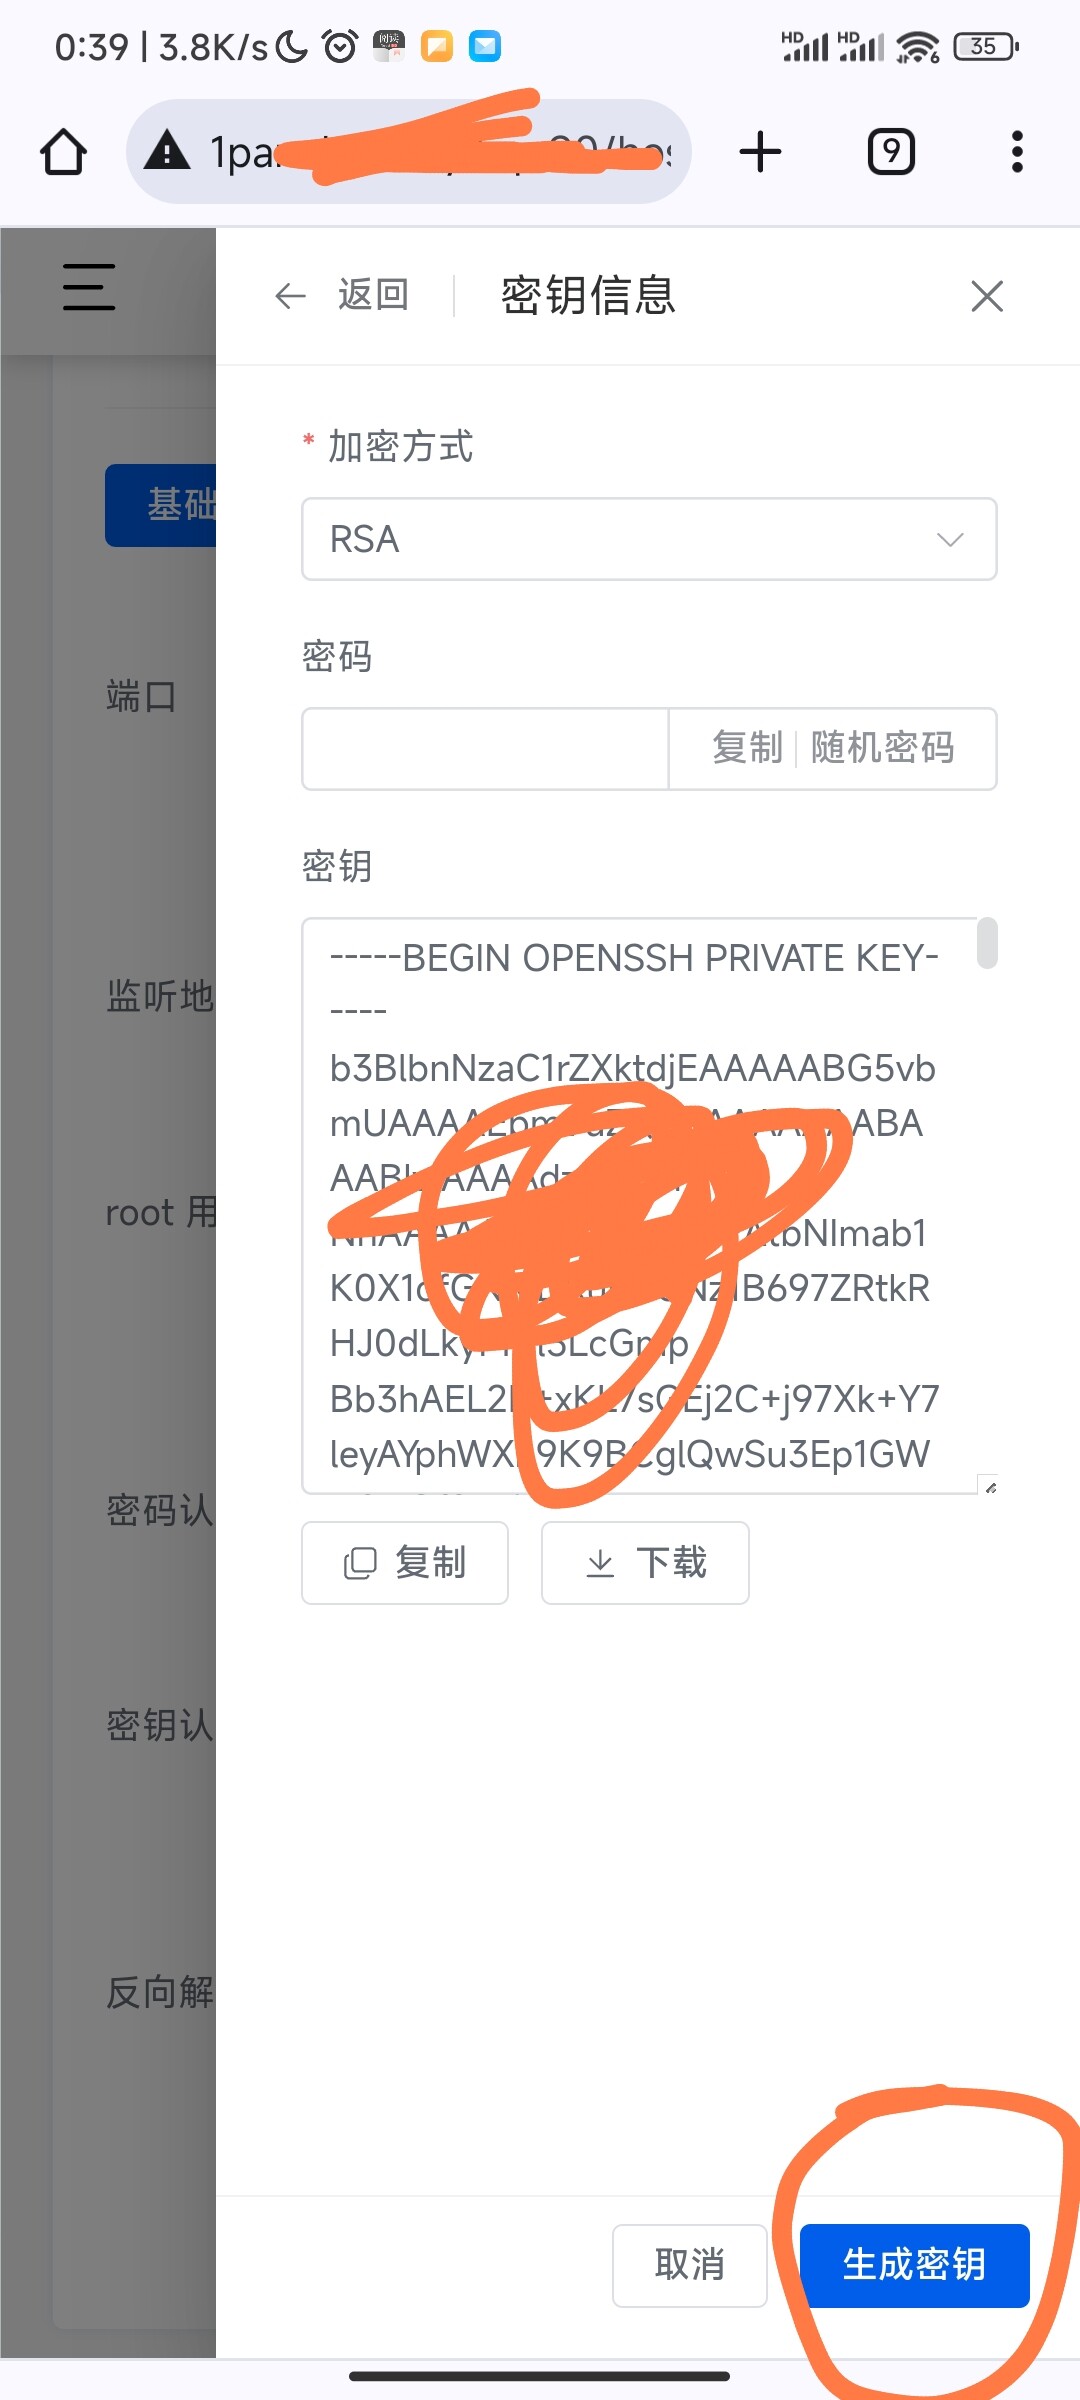Tap the hamburger menu icon

coord(89,287)
